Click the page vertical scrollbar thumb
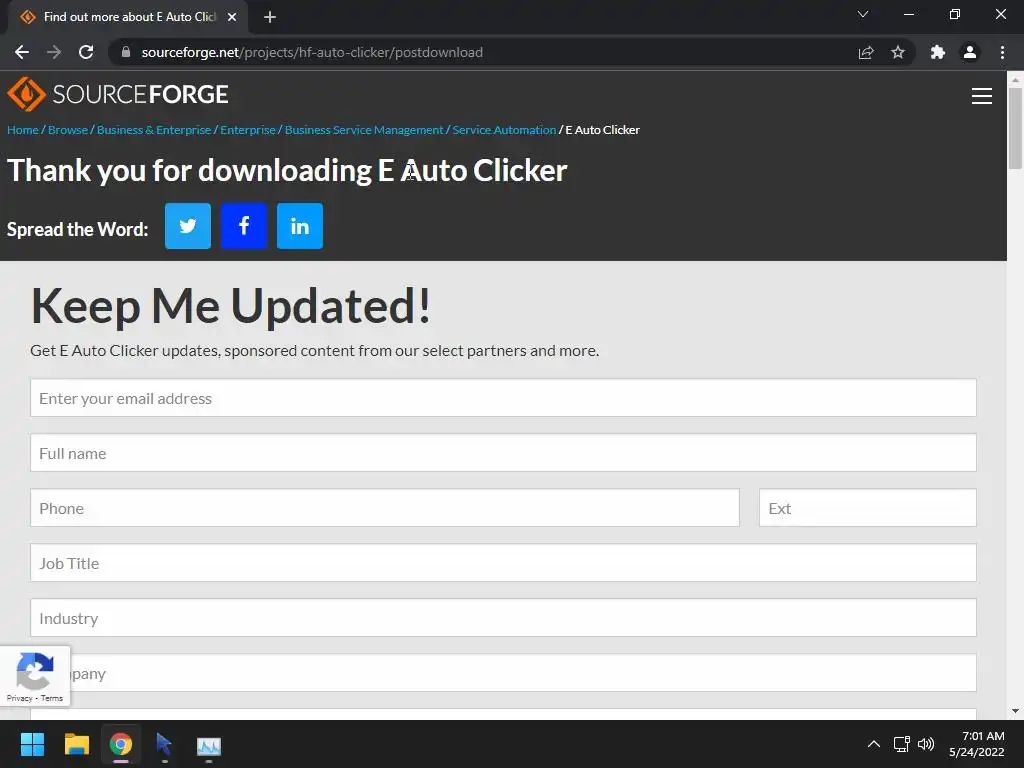Screen dimensions: 1024x768 (x=1016, y=128)
